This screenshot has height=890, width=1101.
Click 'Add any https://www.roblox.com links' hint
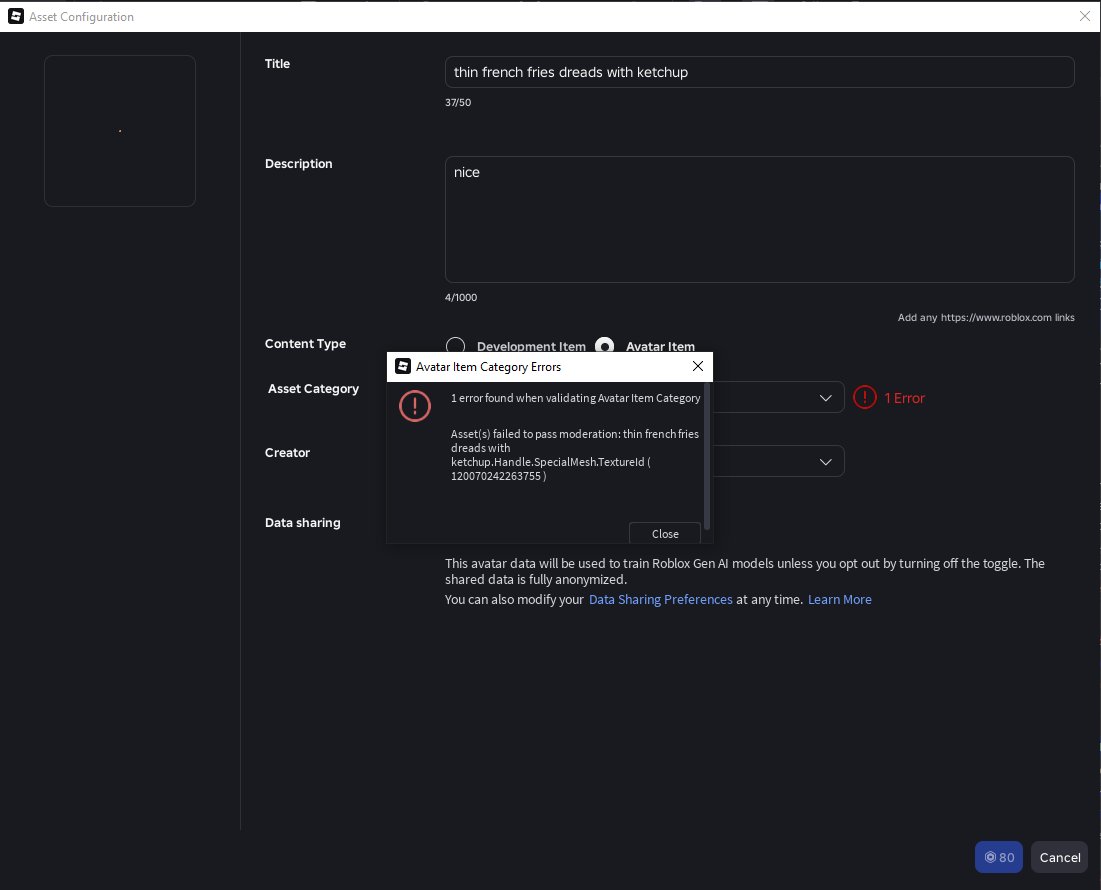(x=986, y=317)
